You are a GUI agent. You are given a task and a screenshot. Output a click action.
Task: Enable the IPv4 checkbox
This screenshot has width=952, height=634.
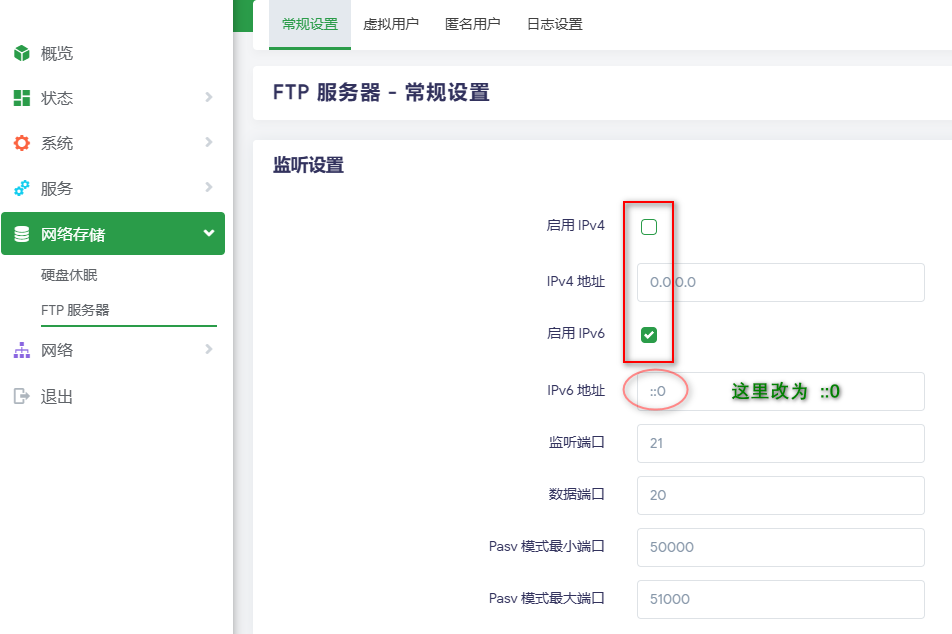(x=649, y=227)
